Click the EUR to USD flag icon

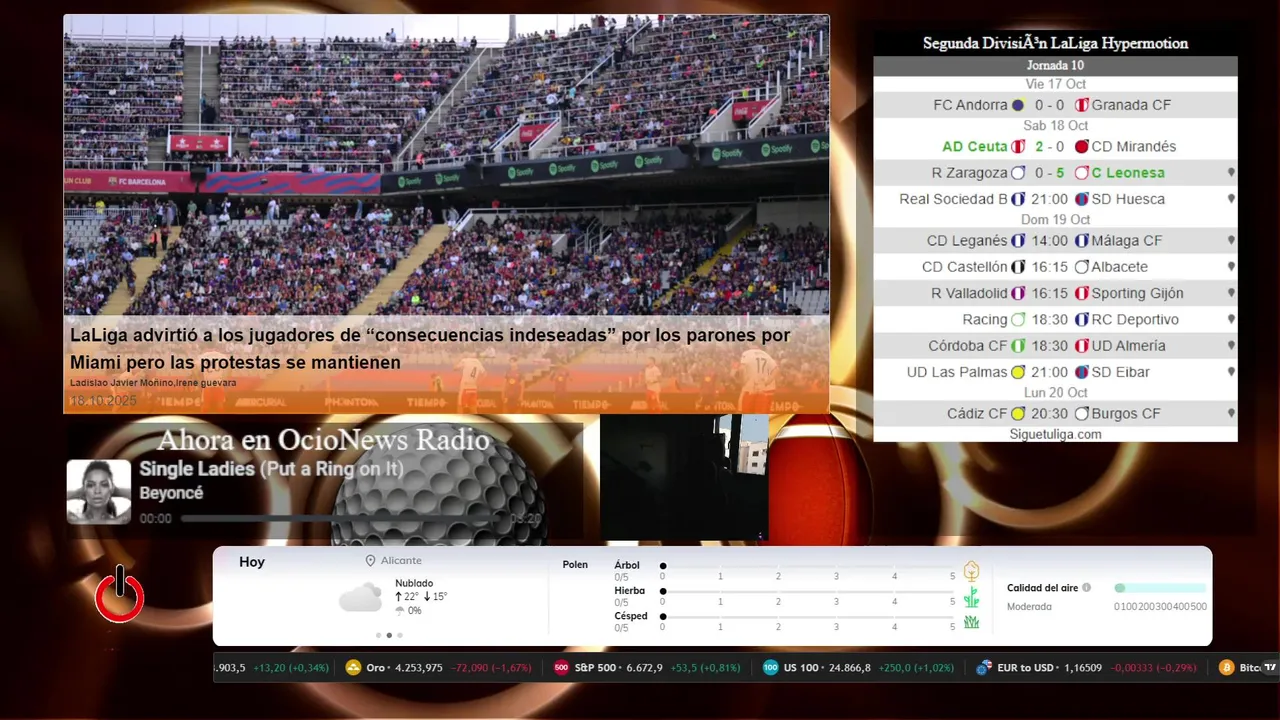[984, 668]
